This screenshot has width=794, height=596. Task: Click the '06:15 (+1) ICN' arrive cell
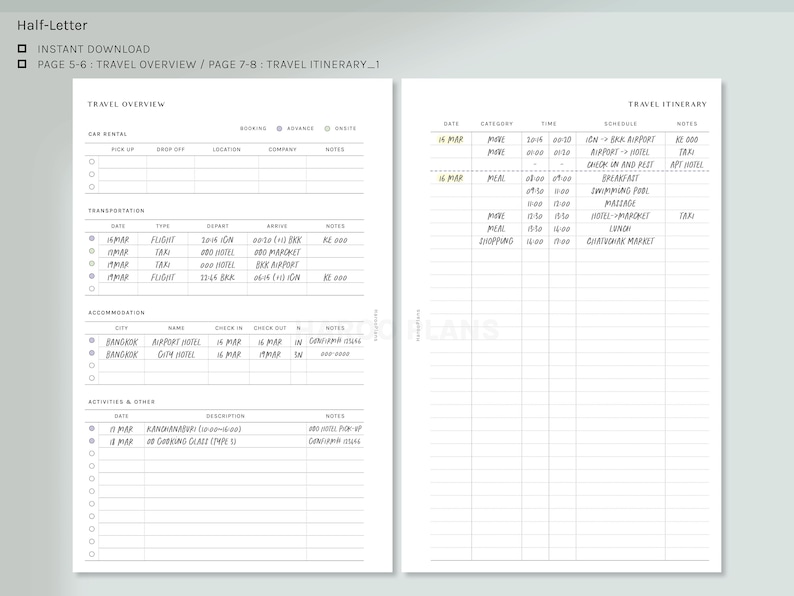coord(277,277)
